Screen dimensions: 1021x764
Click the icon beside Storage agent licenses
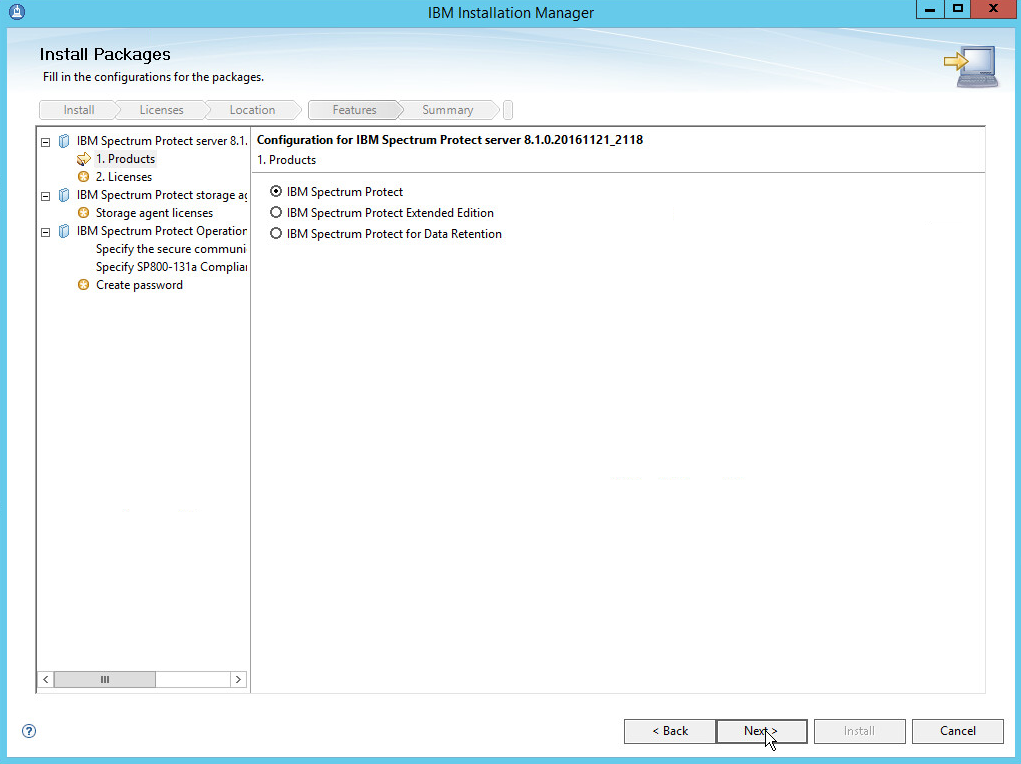pos(84,213)
